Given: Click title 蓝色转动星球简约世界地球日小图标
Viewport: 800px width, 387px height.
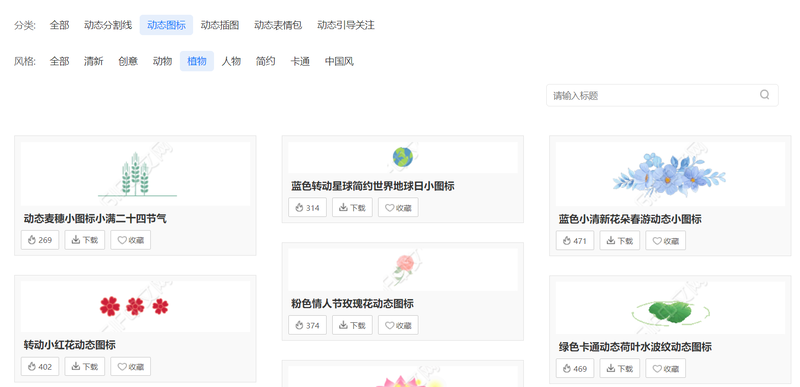Looking at the screenshot, I should (373, 186).
